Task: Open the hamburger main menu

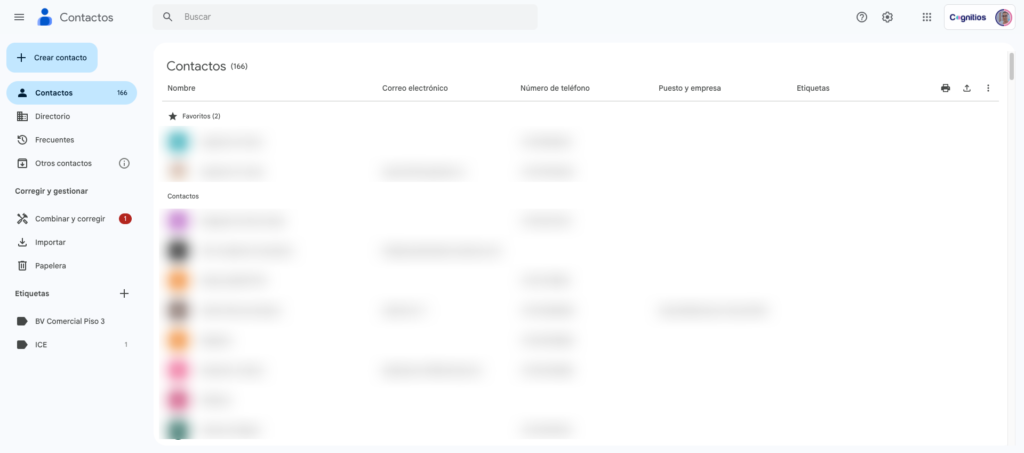Action: click(x=19, y=17)
